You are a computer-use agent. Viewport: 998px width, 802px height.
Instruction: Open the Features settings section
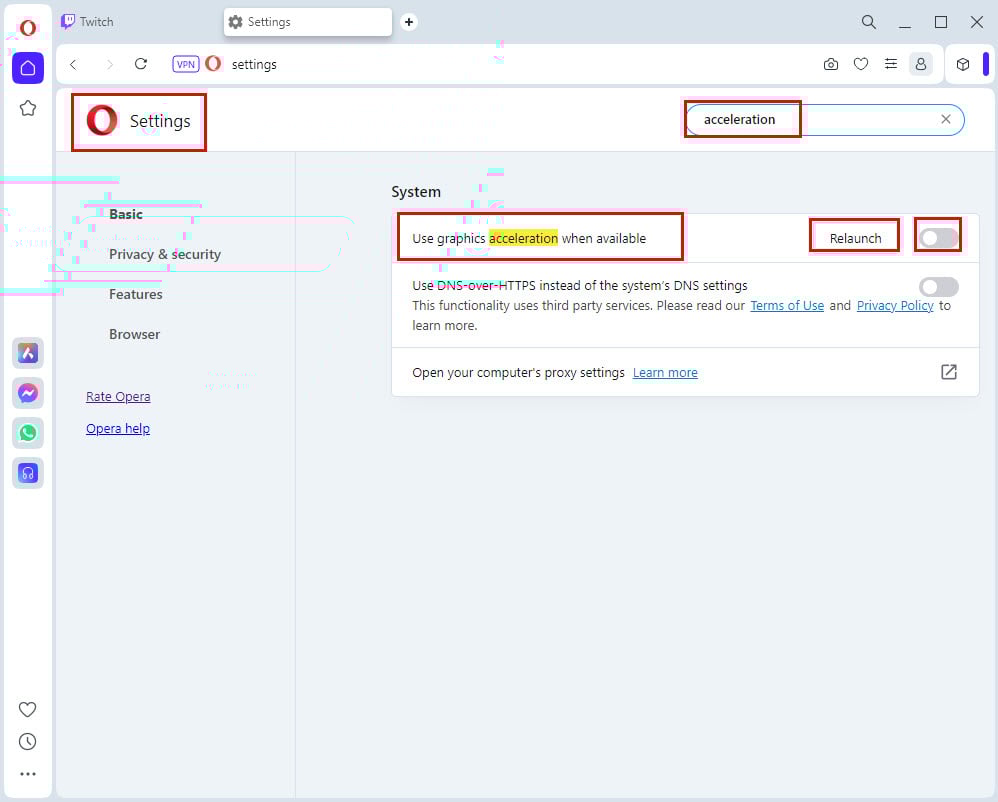click(136, 294)
